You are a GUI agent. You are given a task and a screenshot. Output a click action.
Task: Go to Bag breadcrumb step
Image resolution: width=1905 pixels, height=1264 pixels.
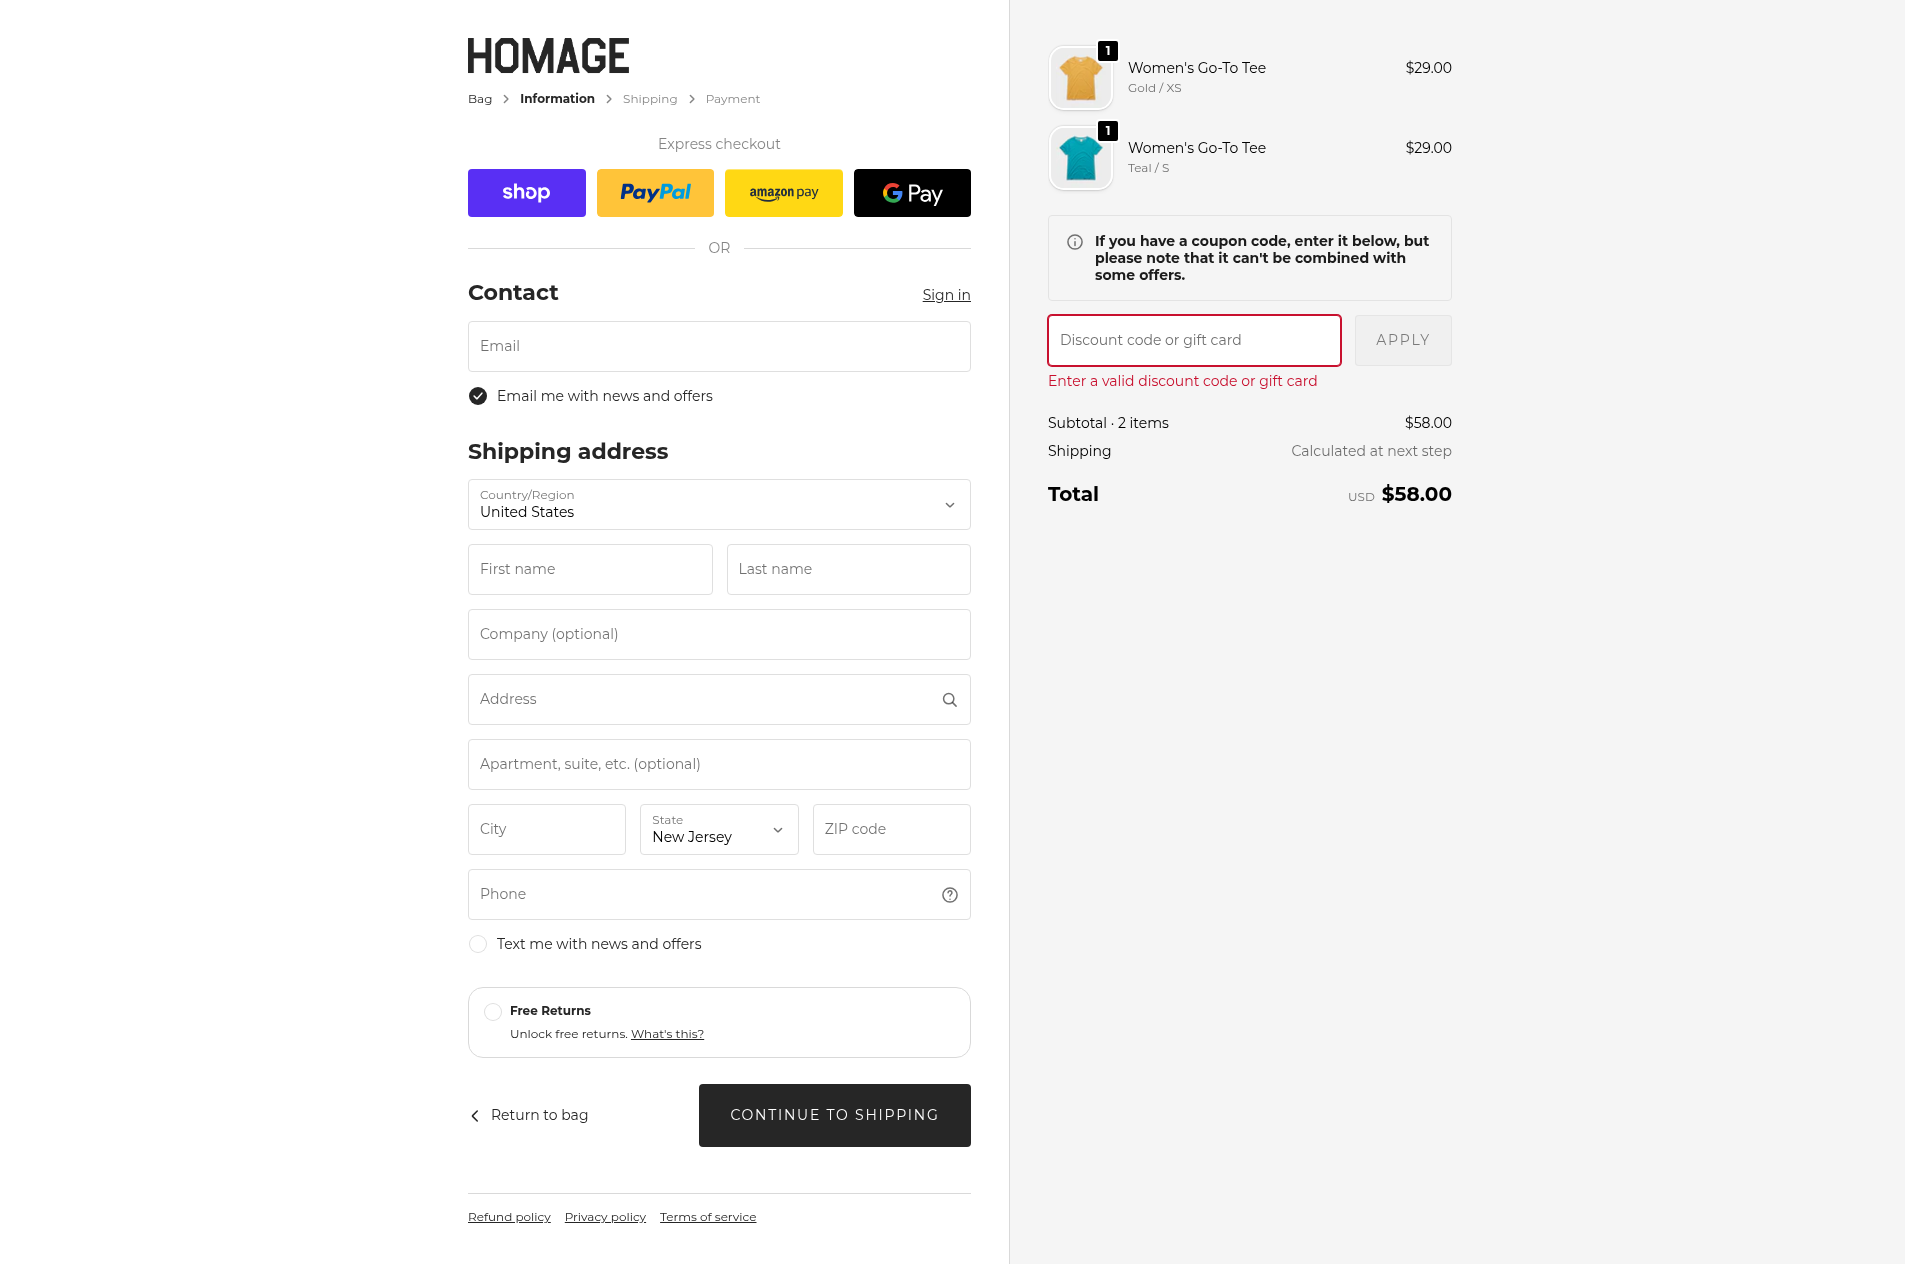480,99
